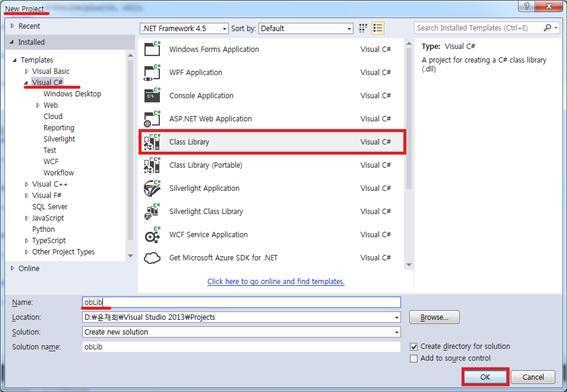Open the dialog help question mark button
Screen dimensions: 567x392
coord(526,6)
